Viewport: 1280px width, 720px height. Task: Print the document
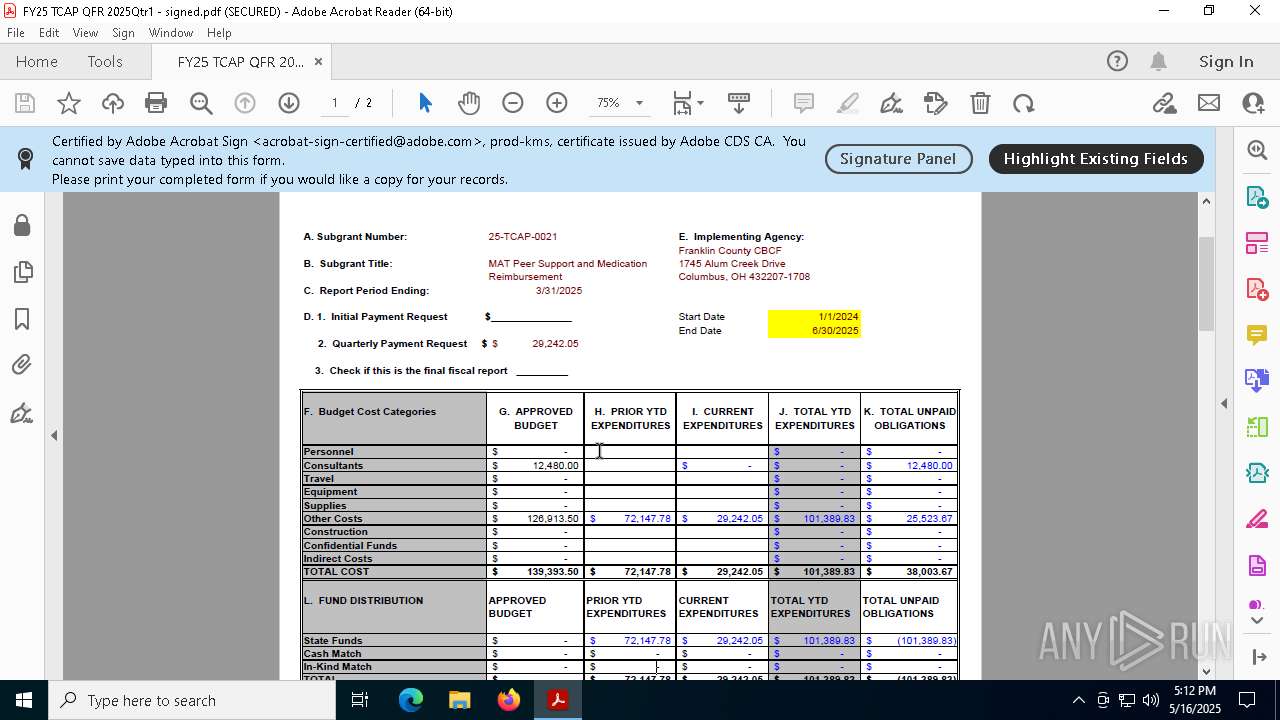pos(156,103)
